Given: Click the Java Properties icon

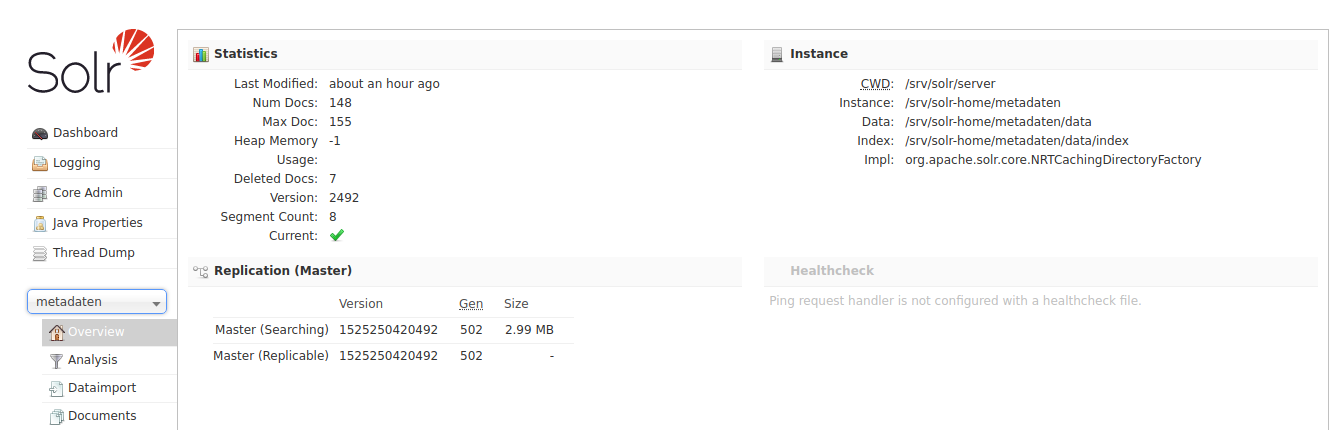Looking at the screenshot, I should (x=40, y=223).
